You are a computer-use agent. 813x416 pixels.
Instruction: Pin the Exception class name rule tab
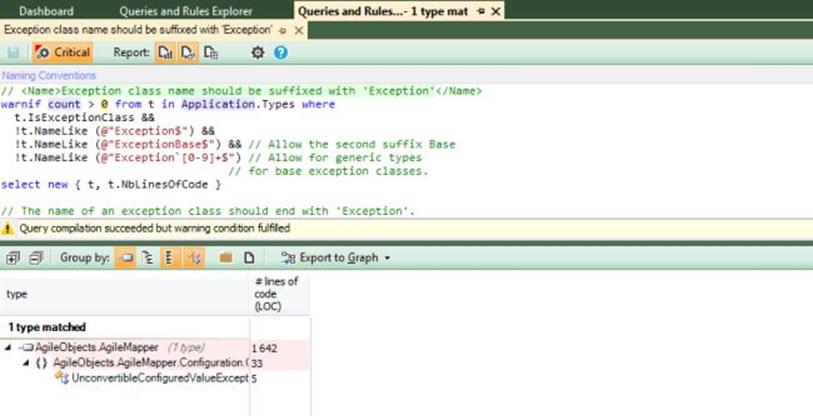[283, 31]
